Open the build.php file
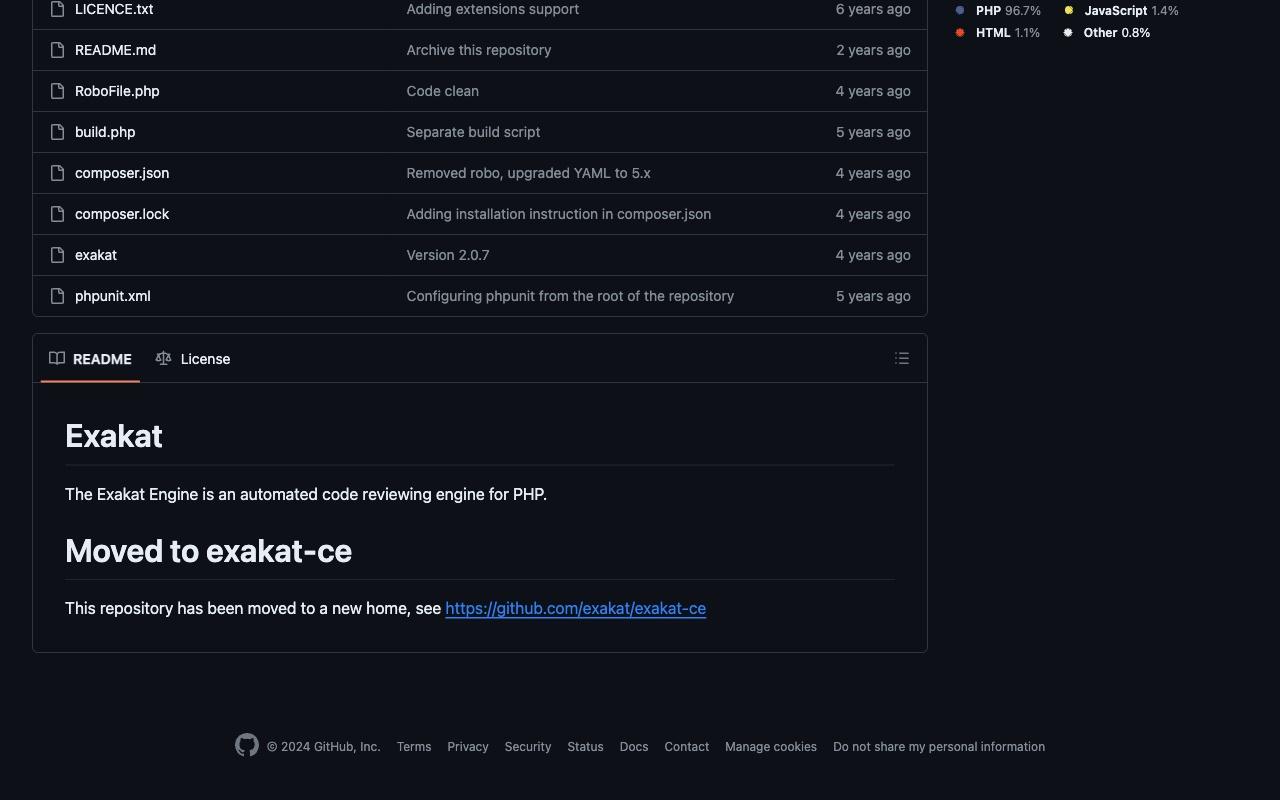Screen dimensions: 1280x800 105,132
